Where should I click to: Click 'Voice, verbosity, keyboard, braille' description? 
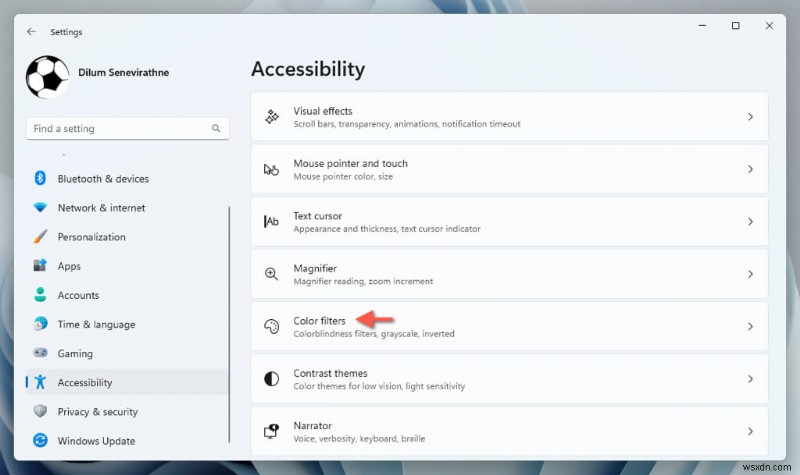point(359,439)
